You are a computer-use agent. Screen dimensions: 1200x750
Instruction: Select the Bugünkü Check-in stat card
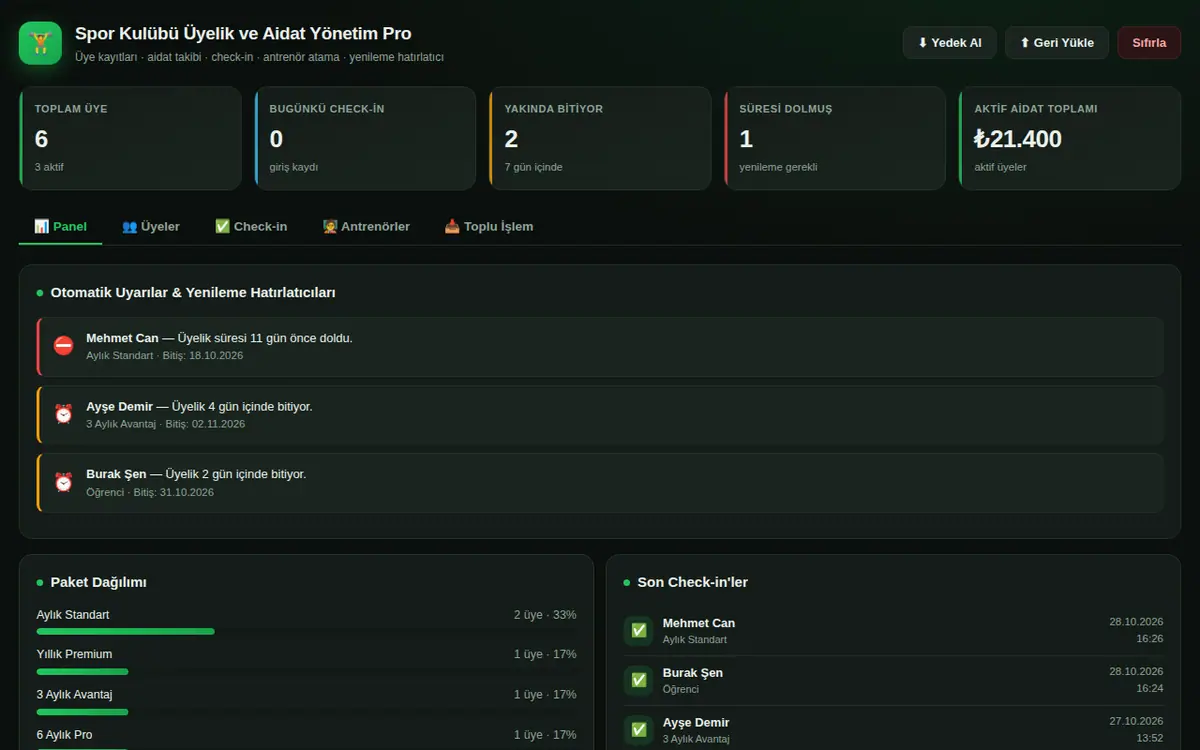[365, 138]
